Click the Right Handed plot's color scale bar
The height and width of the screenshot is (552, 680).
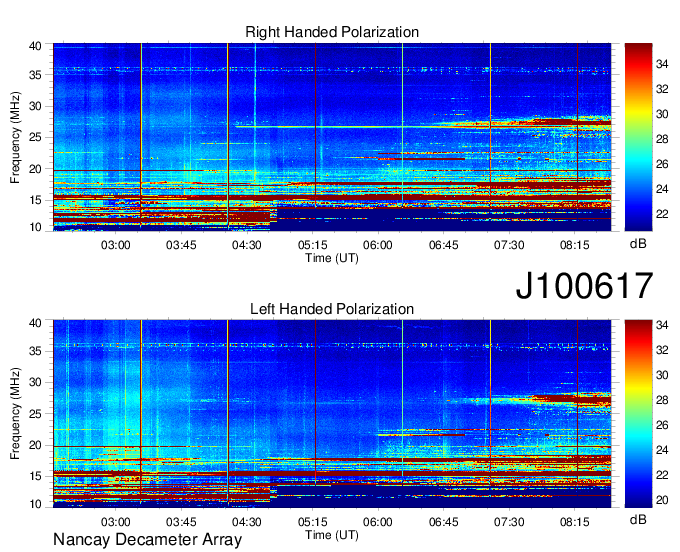[638, 137]
